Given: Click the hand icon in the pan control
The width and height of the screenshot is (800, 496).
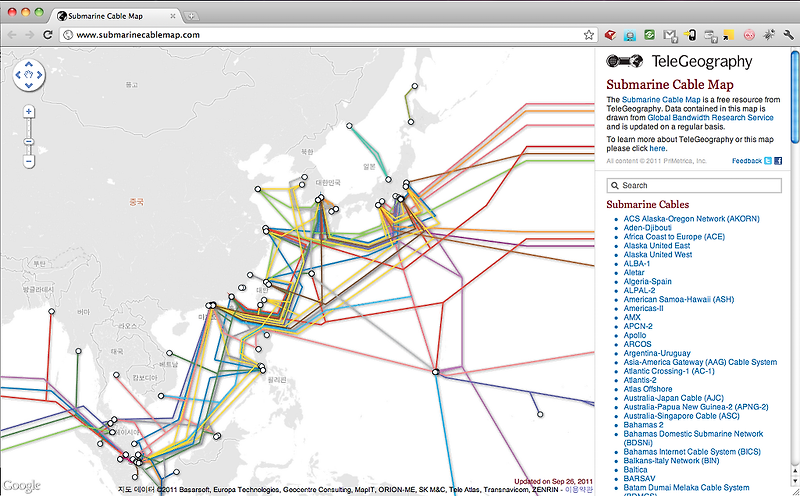Looking at the screenshot, I should (29, 75).
